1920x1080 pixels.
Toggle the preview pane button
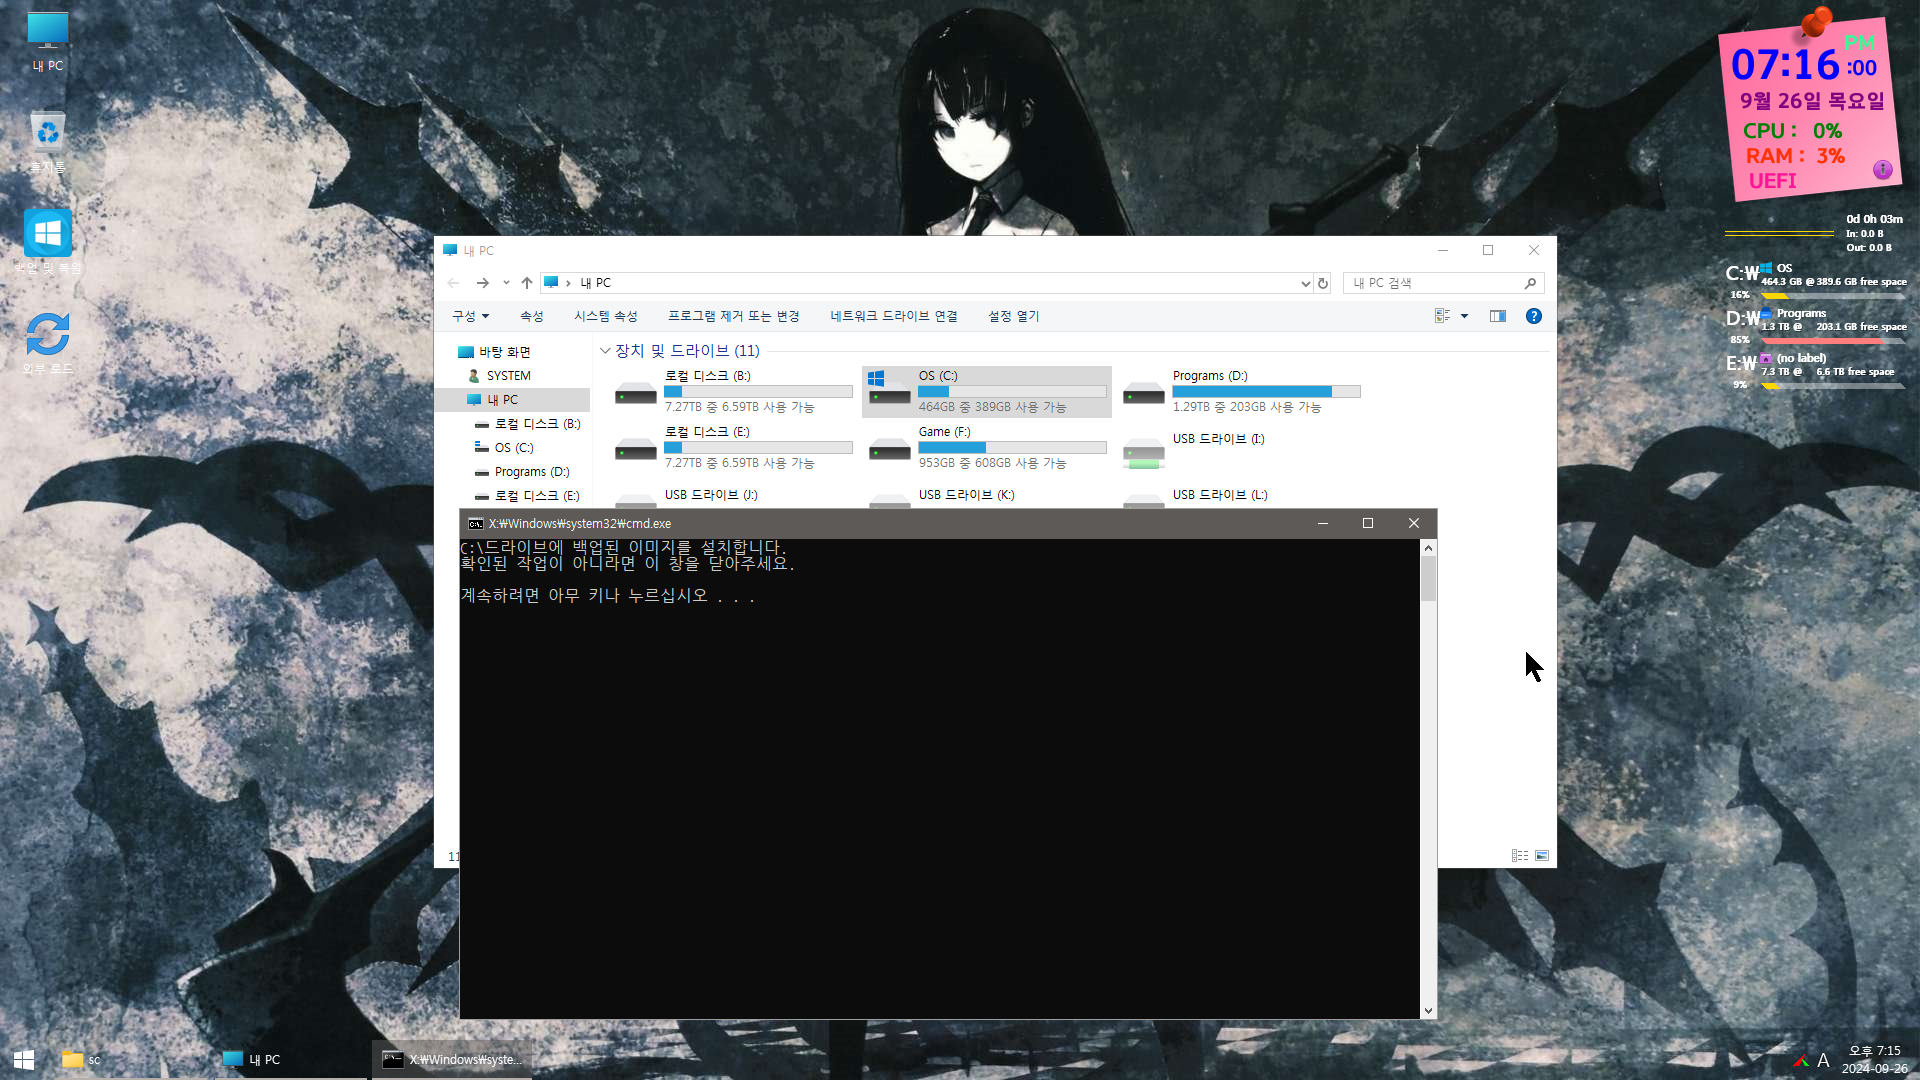tap(1497, 316)
